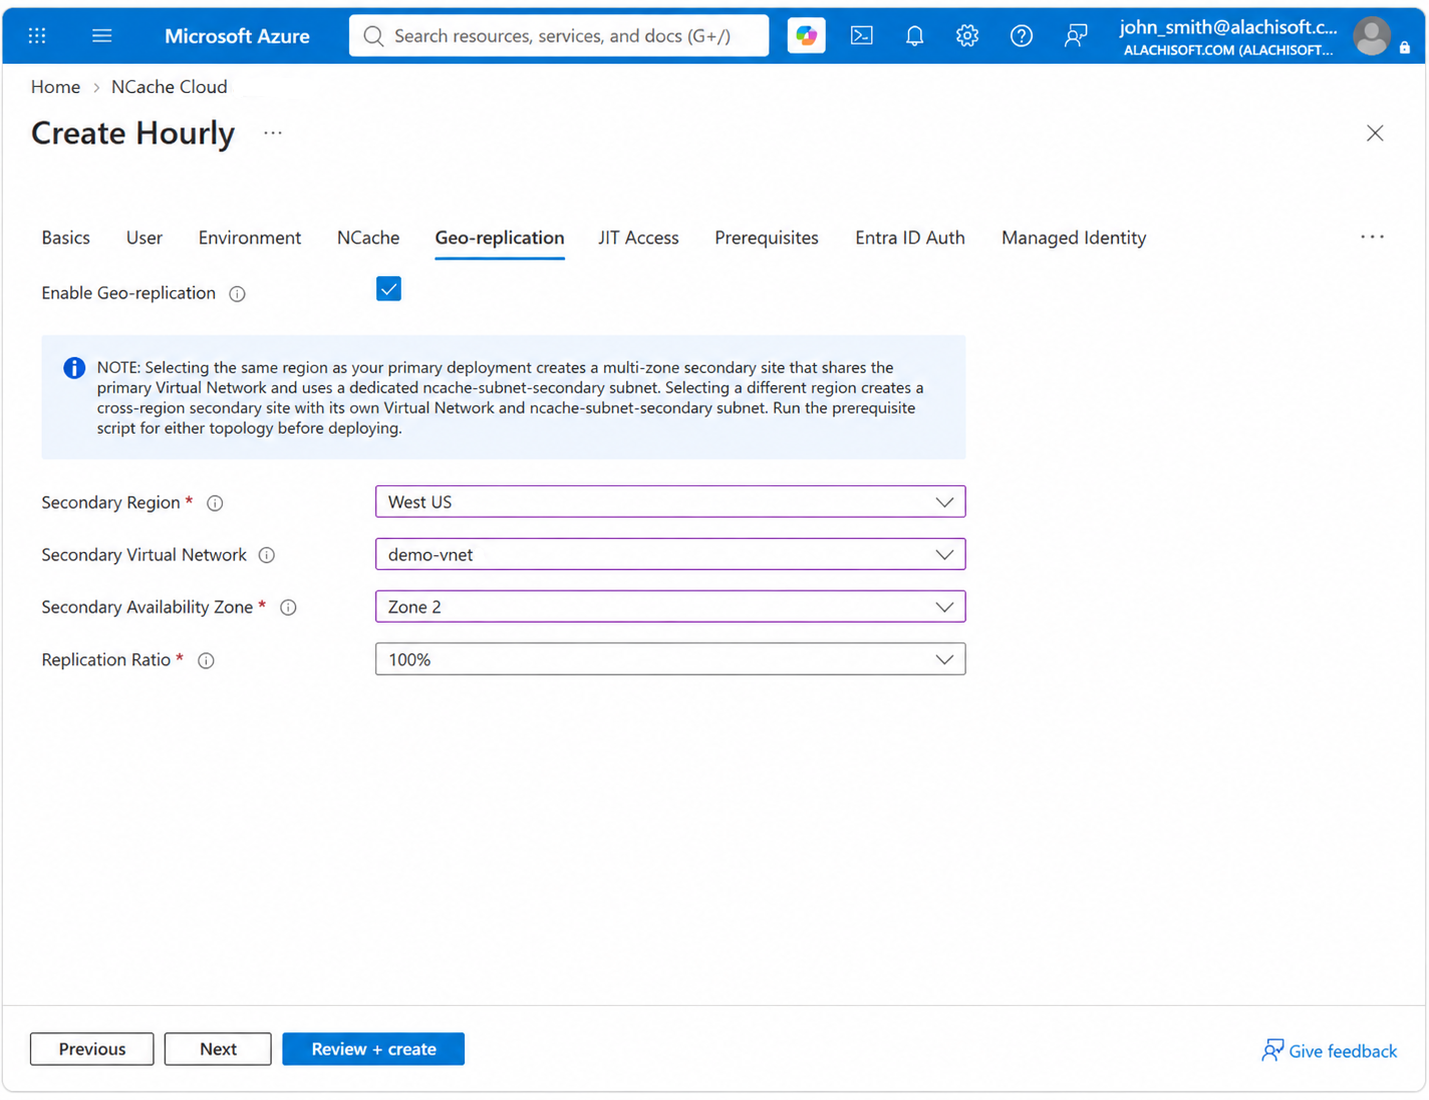Select the Geo-replication tab
The height and width of the screenshot is (1100, 1429).
pos(500,238)
